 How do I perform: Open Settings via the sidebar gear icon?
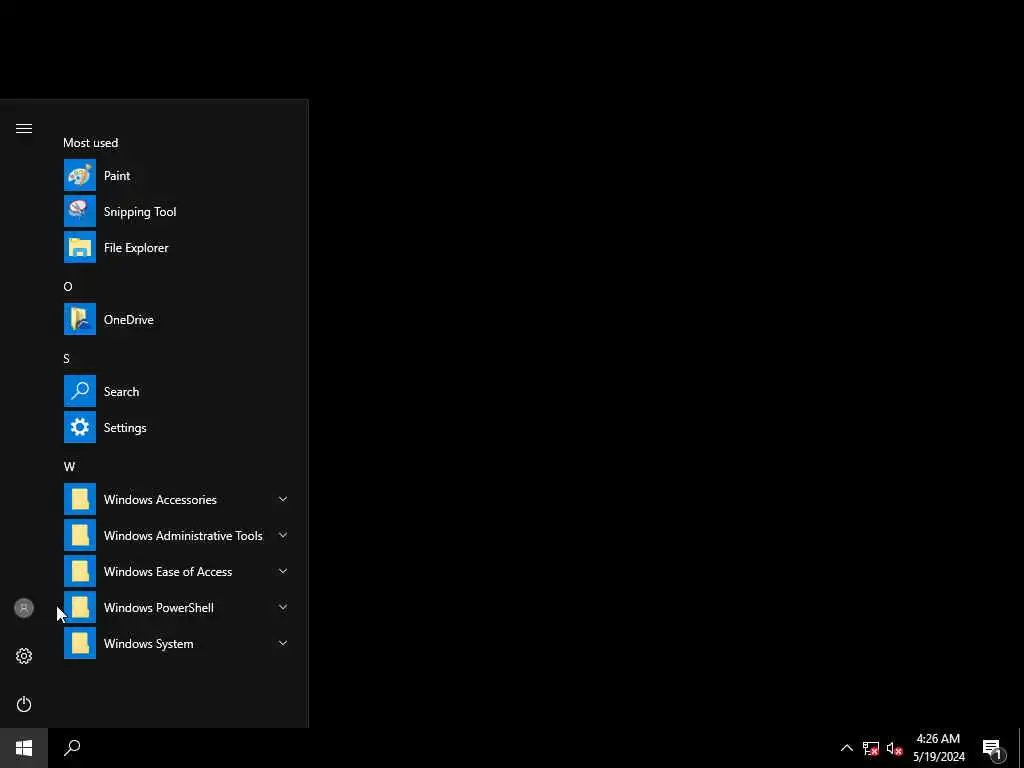pos(24,656)
